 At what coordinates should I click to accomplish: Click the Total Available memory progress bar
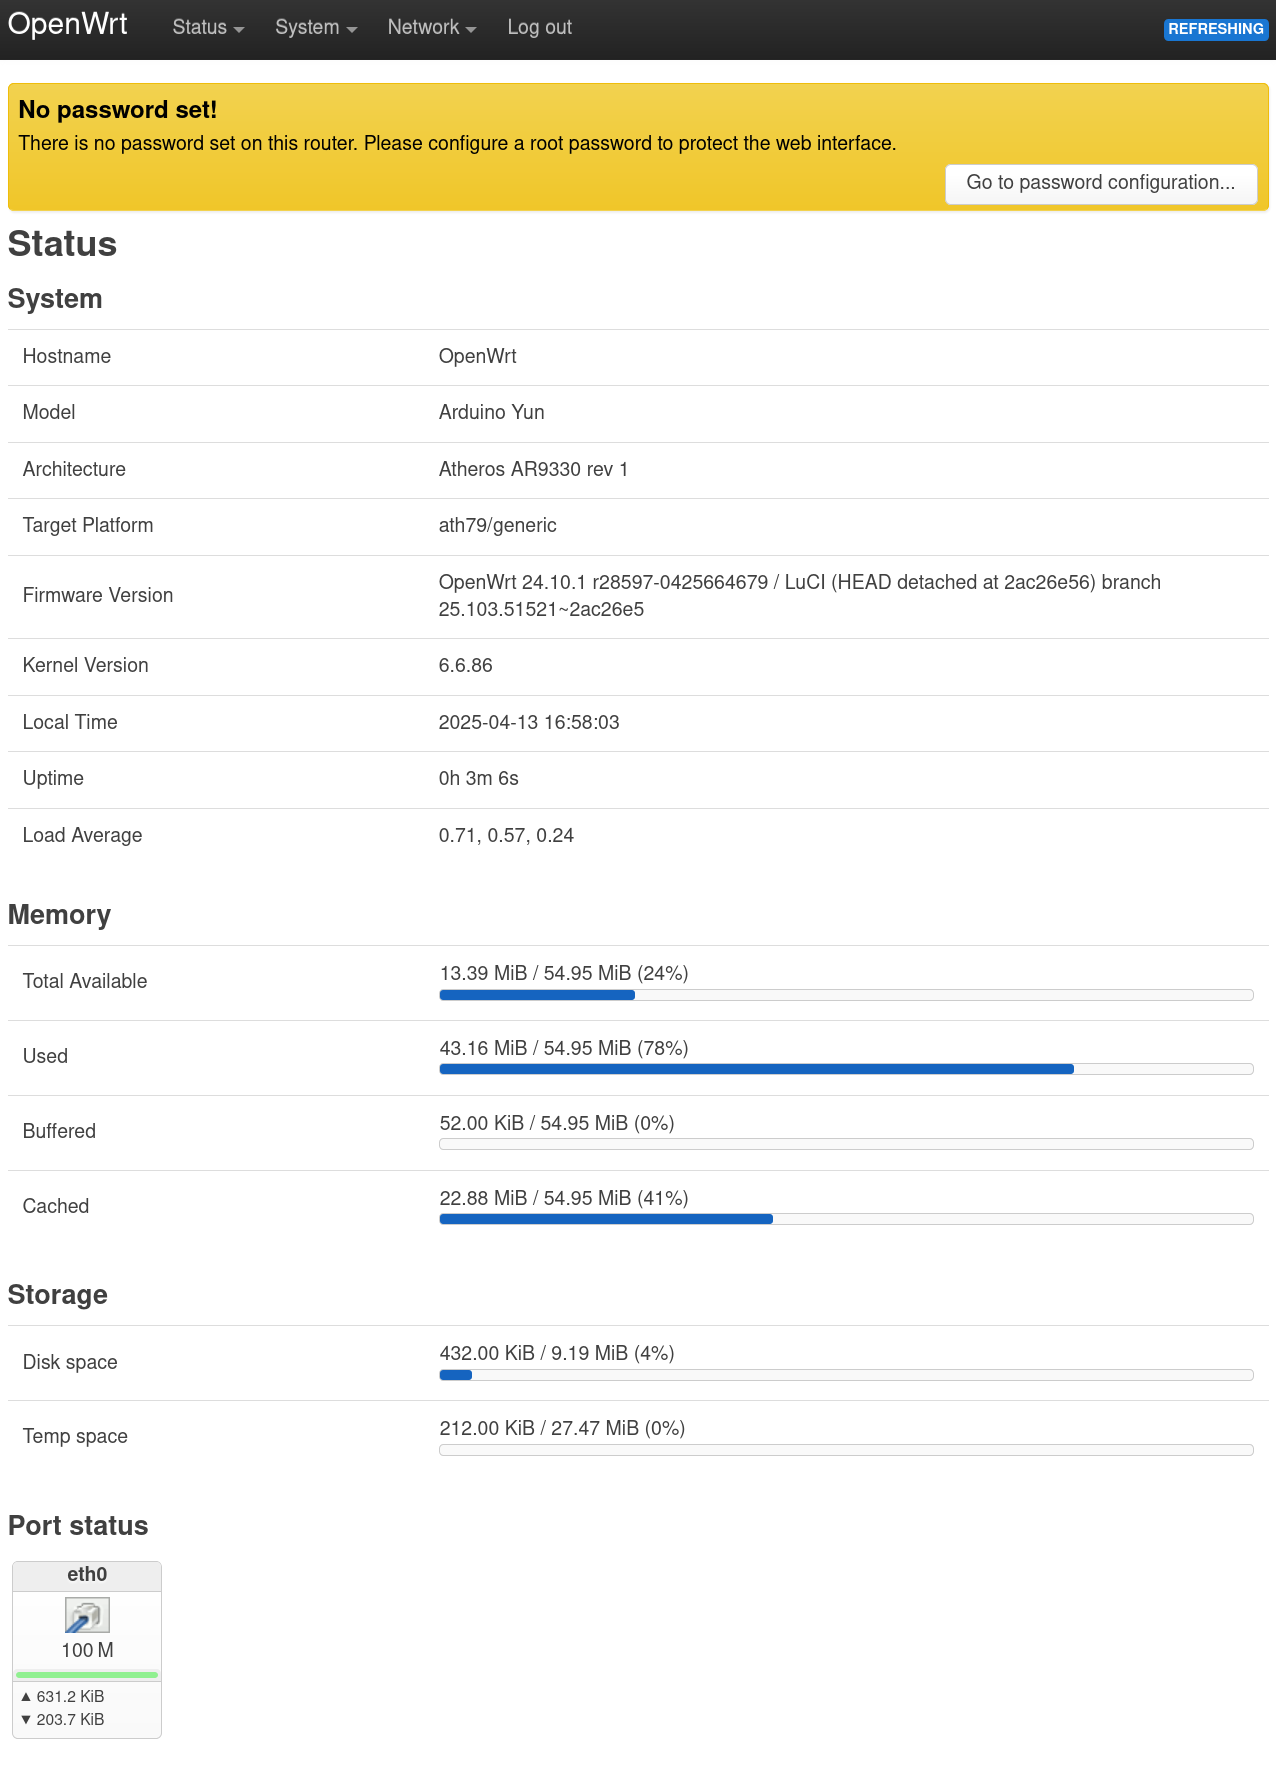tap(846, 995)
